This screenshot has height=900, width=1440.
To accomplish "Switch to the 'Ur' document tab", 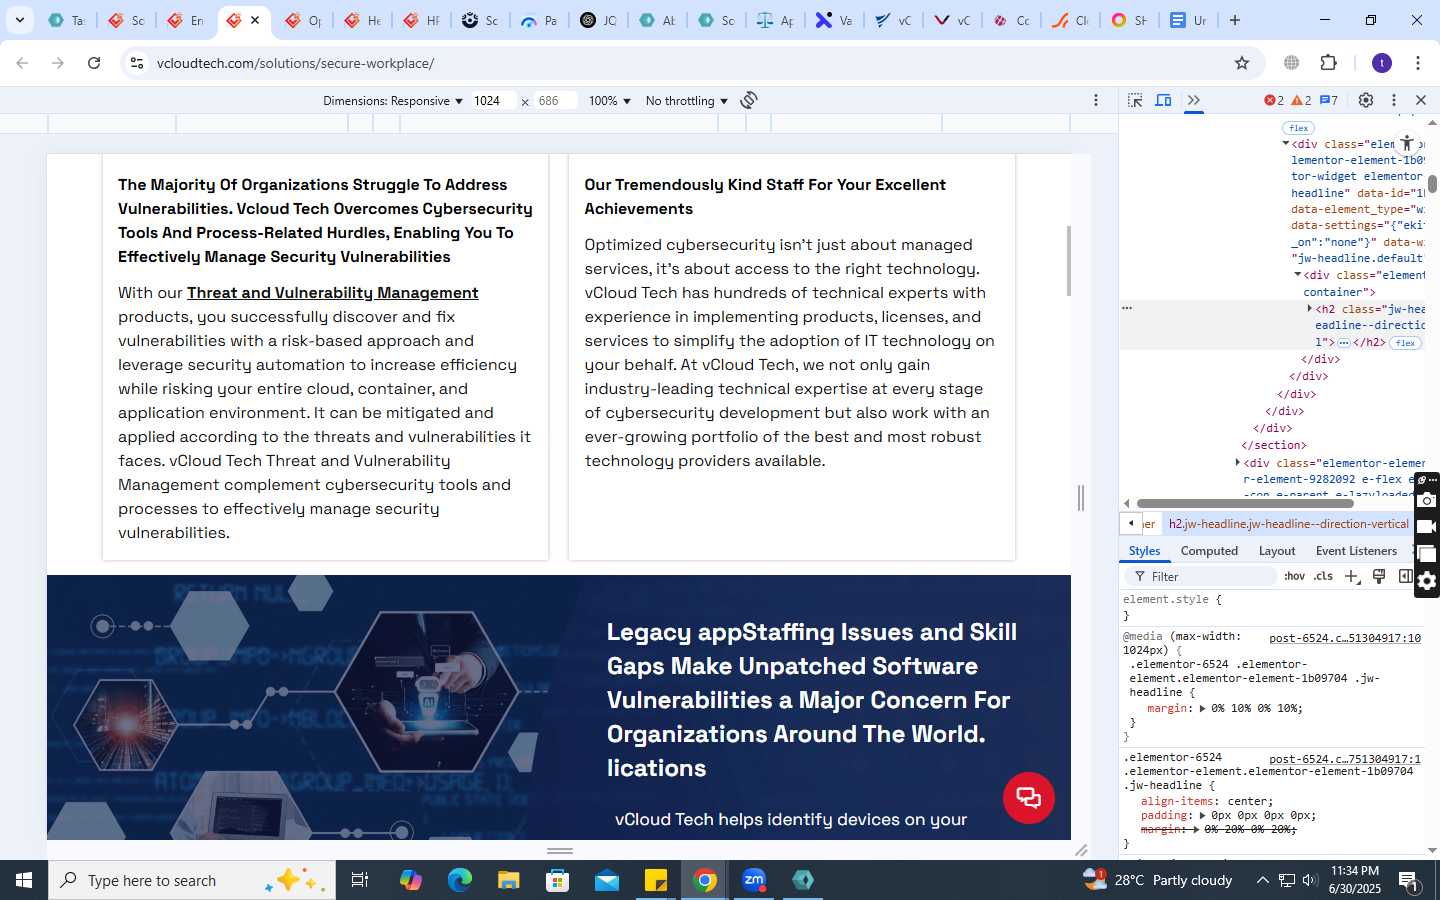I will click(x=1188, y=20).
